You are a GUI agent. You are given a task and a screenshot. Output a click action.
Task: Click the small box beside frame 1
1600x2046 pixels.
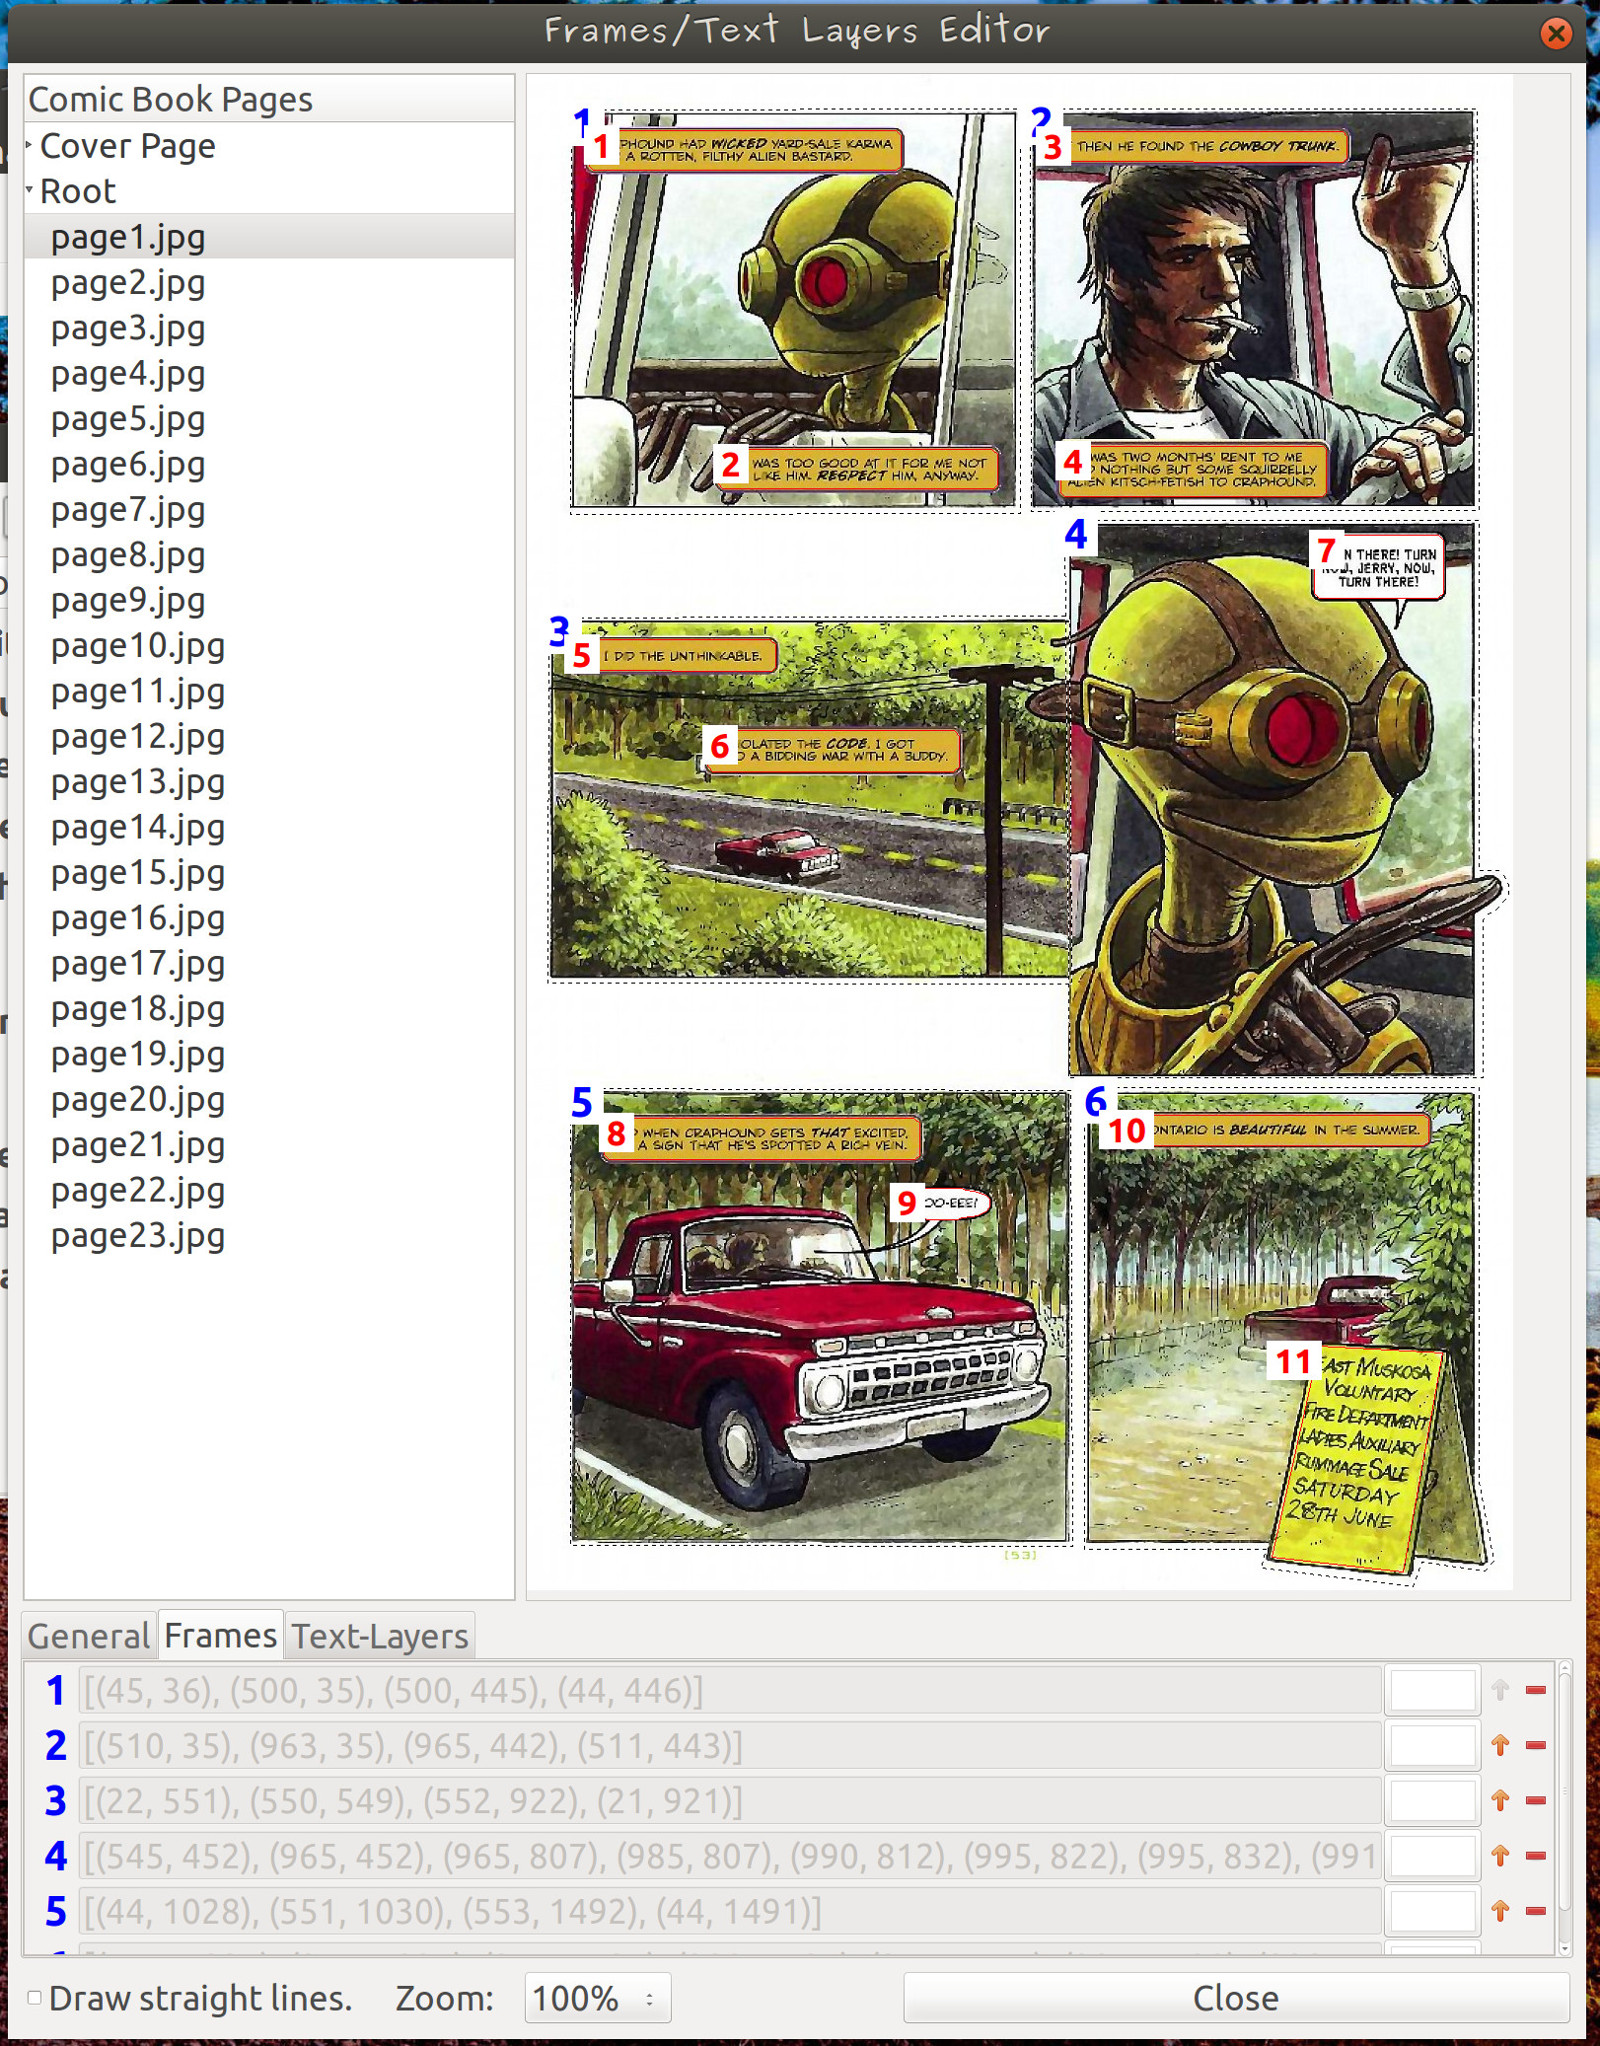[x=1432, y=1690]
